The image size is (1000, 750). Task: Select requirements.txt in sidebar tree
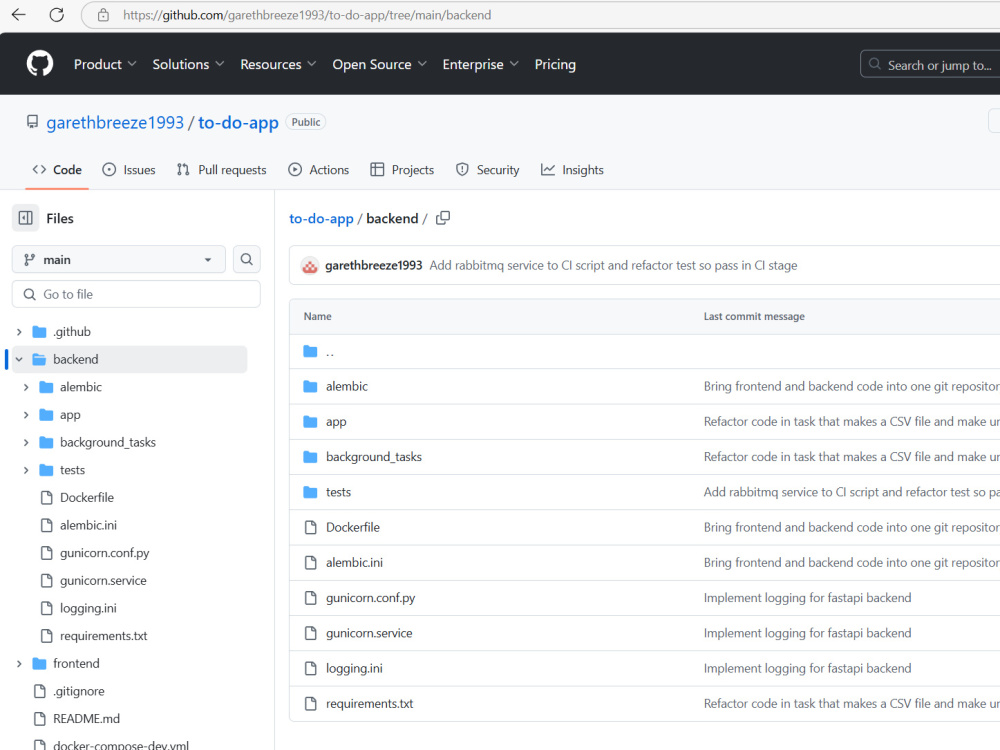[103, 636]
